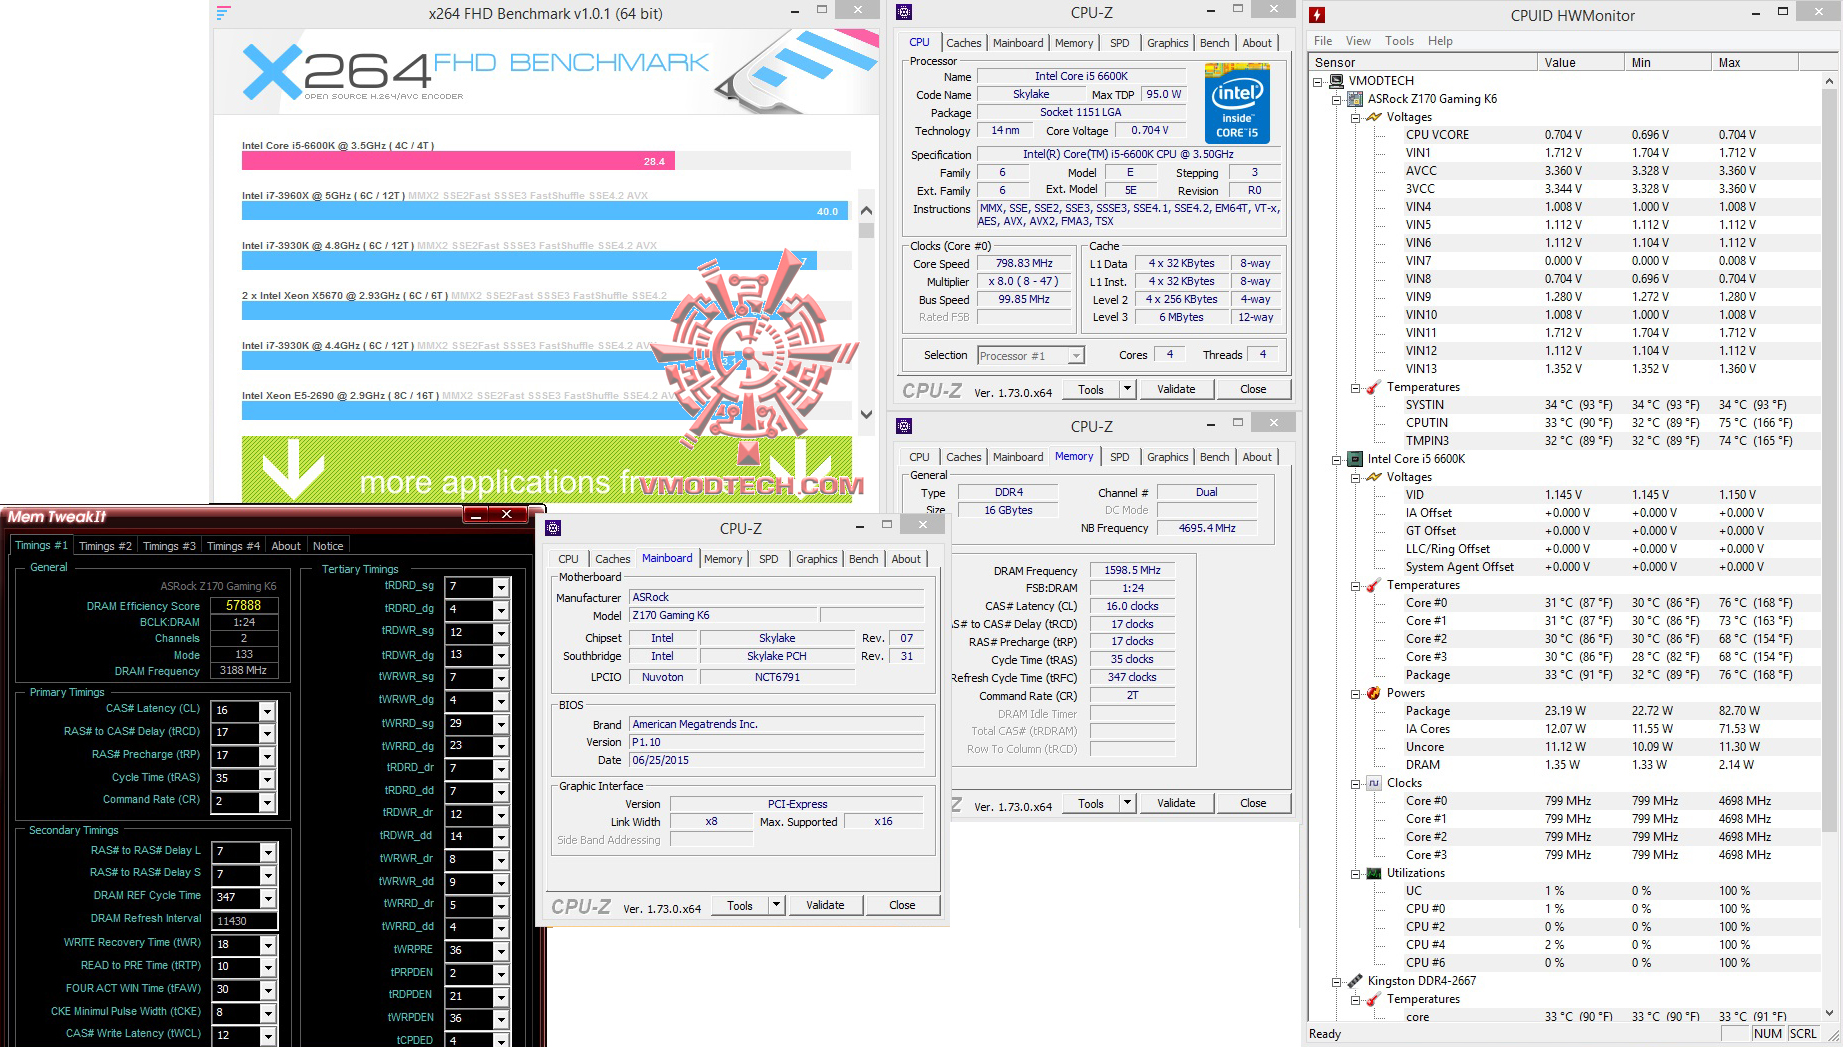The width and height of the screenshot is (1843, 1047).
Task: Collapse the VMODTECH root node in HWMonitor
Action: tap(1318, 82)
